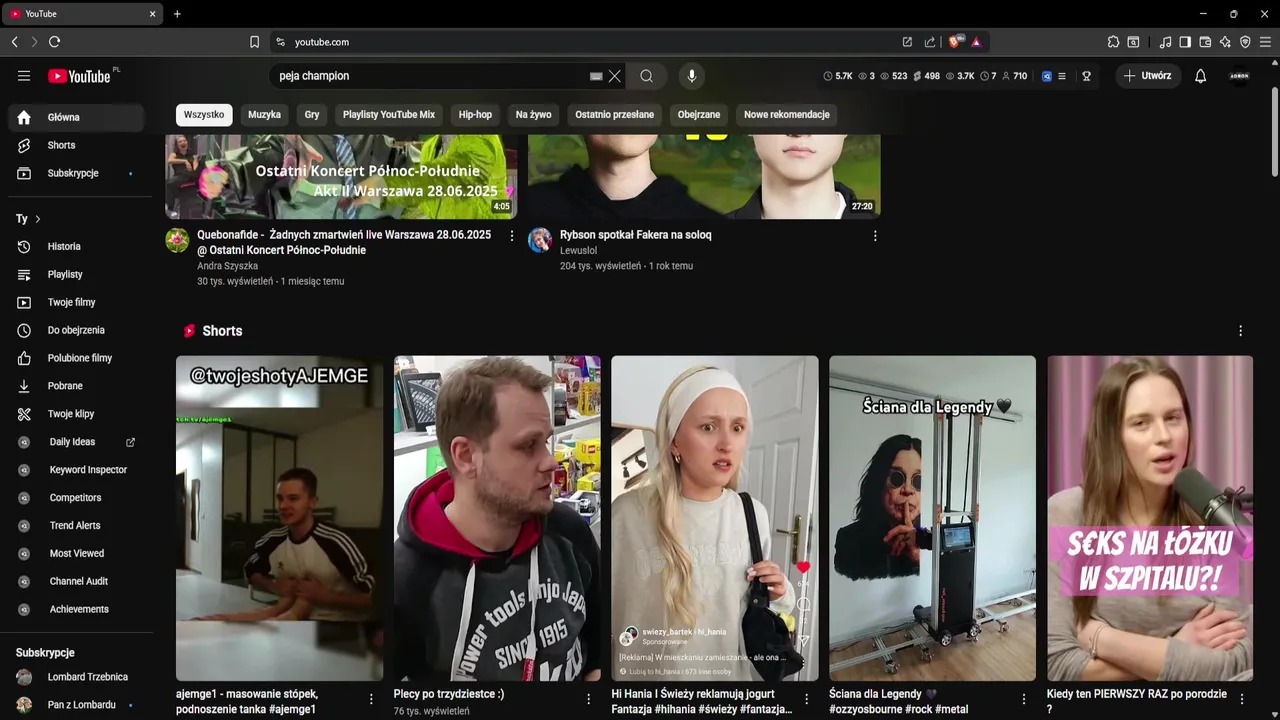Open Twoje klipy
The image size is (1280, 720).
coord(78,414)
